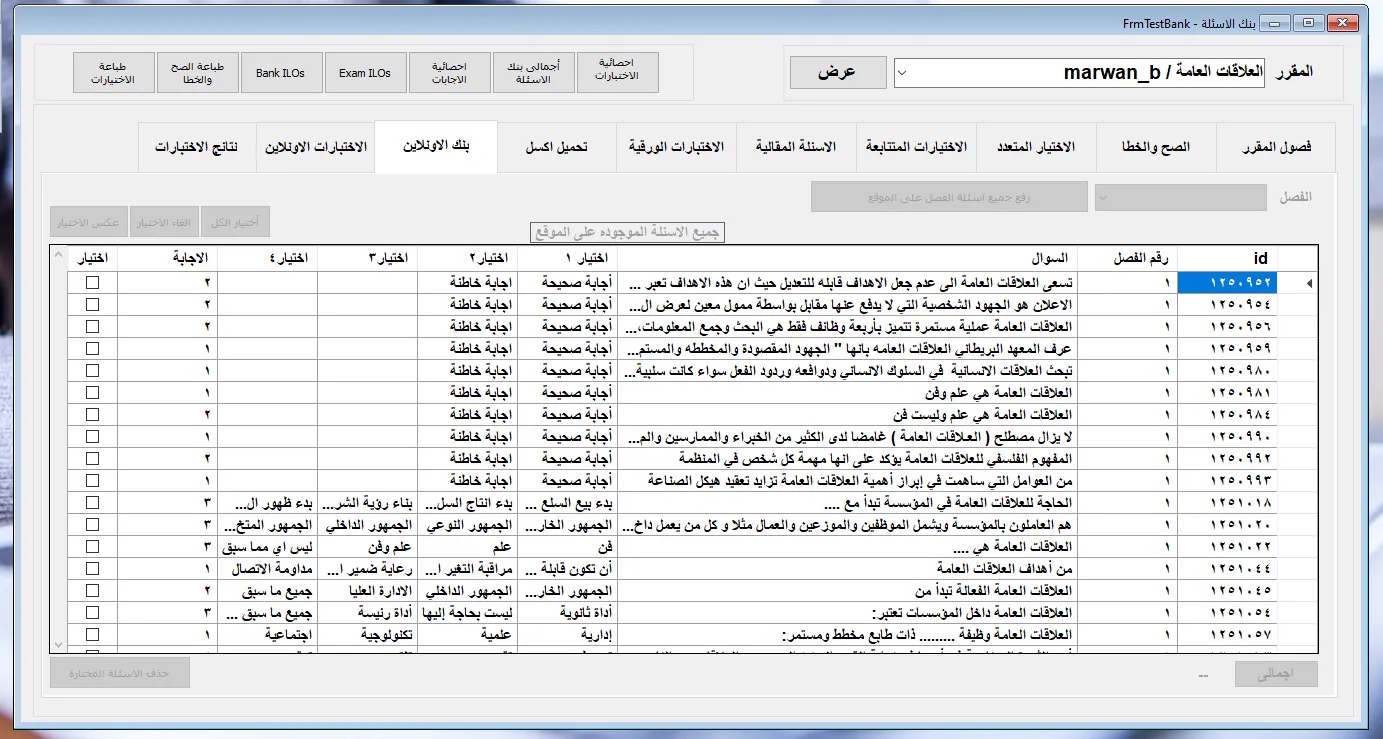Click طباعة الصح والخطا print button
This screenshot has height=739, width=1383.
198,73
